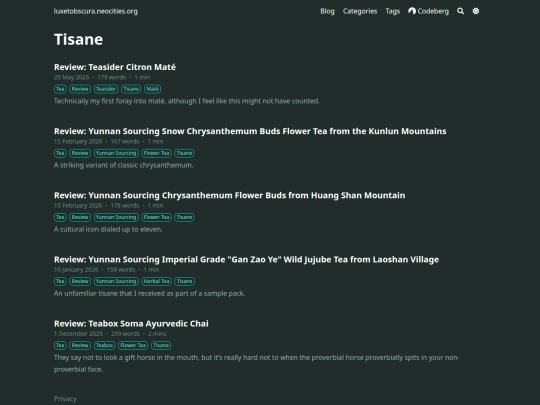Click summary starting 'They say not to look a gift horse'

(x=257, y=363)
